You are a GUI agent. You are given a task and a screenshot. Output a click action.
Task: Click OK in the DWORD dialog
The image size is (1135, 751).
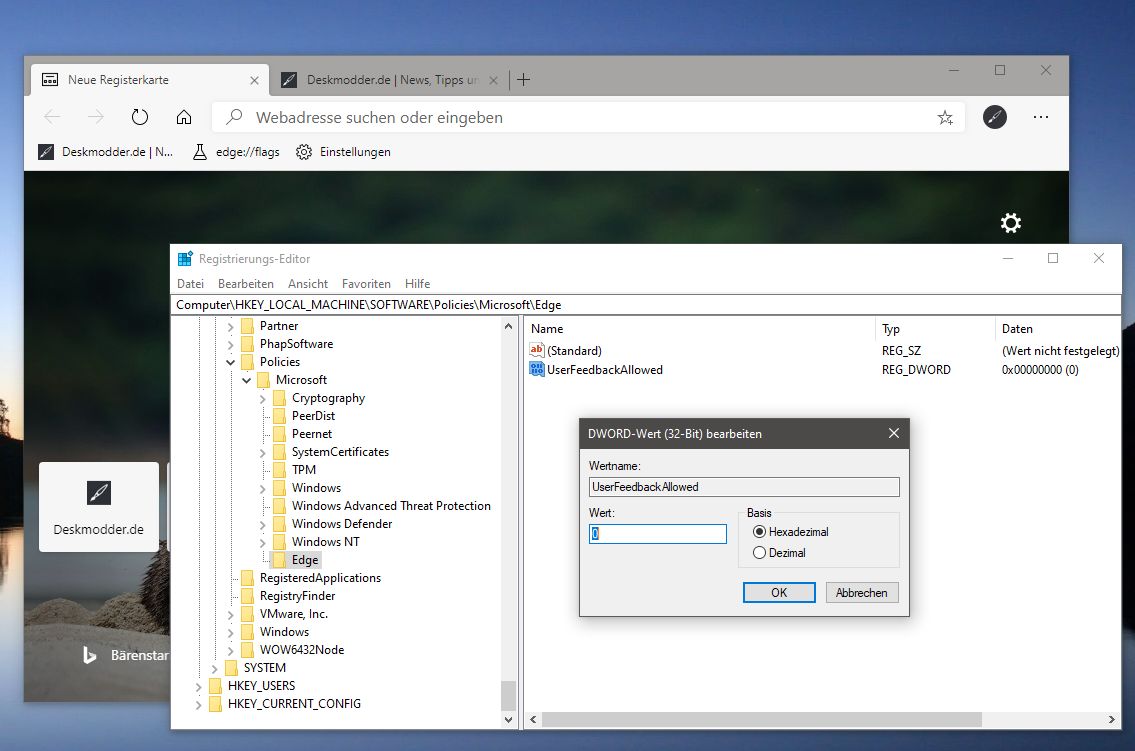click(x=779, y=593)
